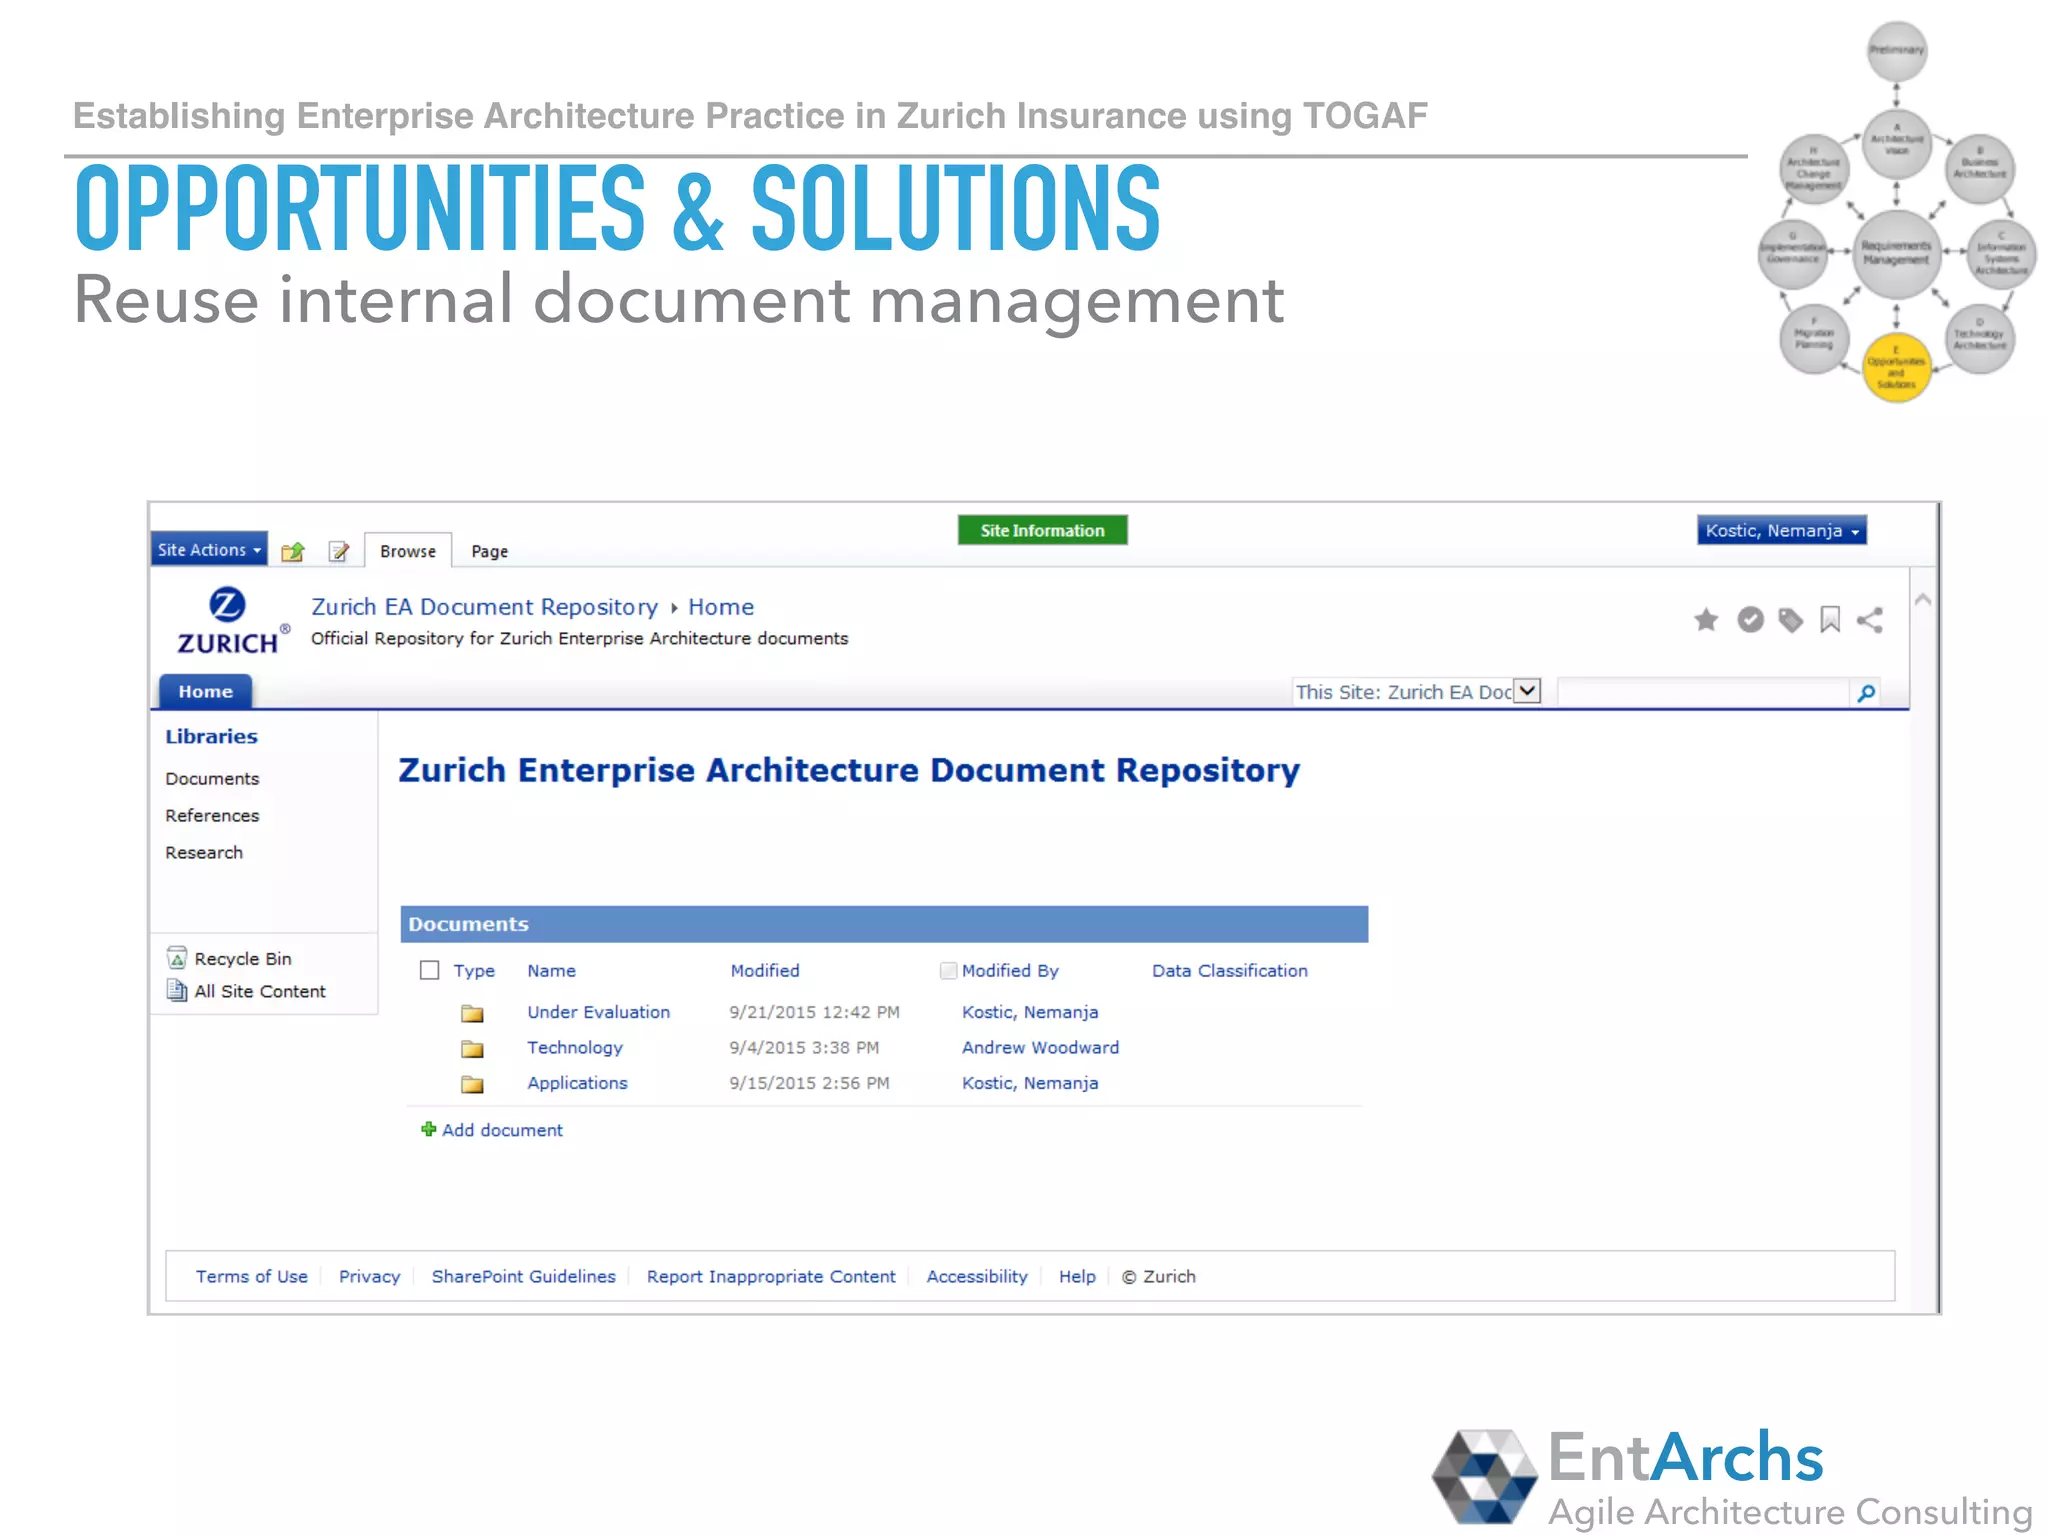The image size is (2048, 1536).
Task: Click the 9/15/2015 2:56 PM modified date
Action: 810,1083
